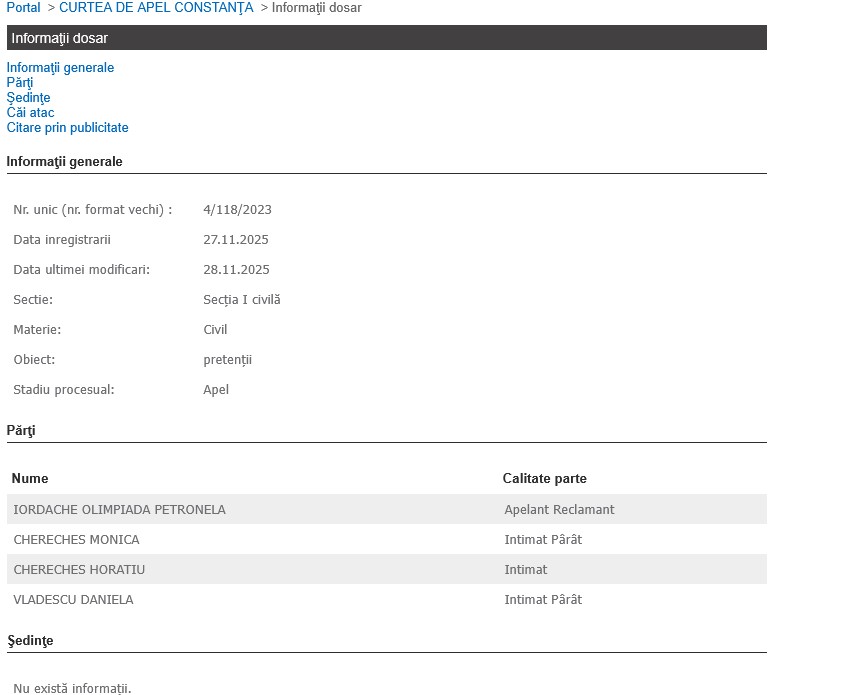The image size is (843, 695).
Task: Click the Nume column header
Action: [30, 479]
